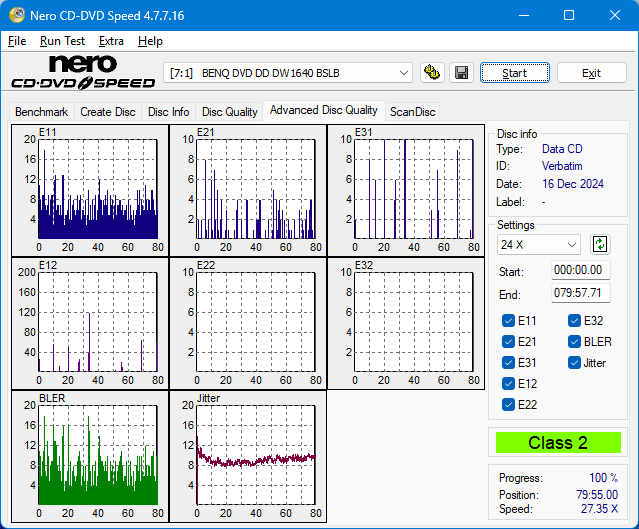The image size is (639, 529).
Task: Click the E12 error graph
Action: pos(90,323)
